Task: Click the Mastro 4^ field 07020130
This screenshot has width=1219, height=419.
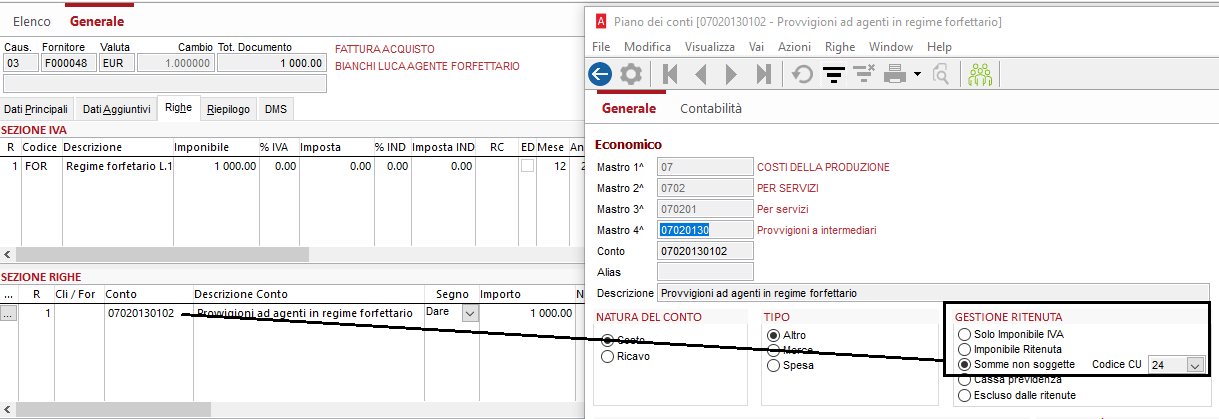Action: pos(705,230)
